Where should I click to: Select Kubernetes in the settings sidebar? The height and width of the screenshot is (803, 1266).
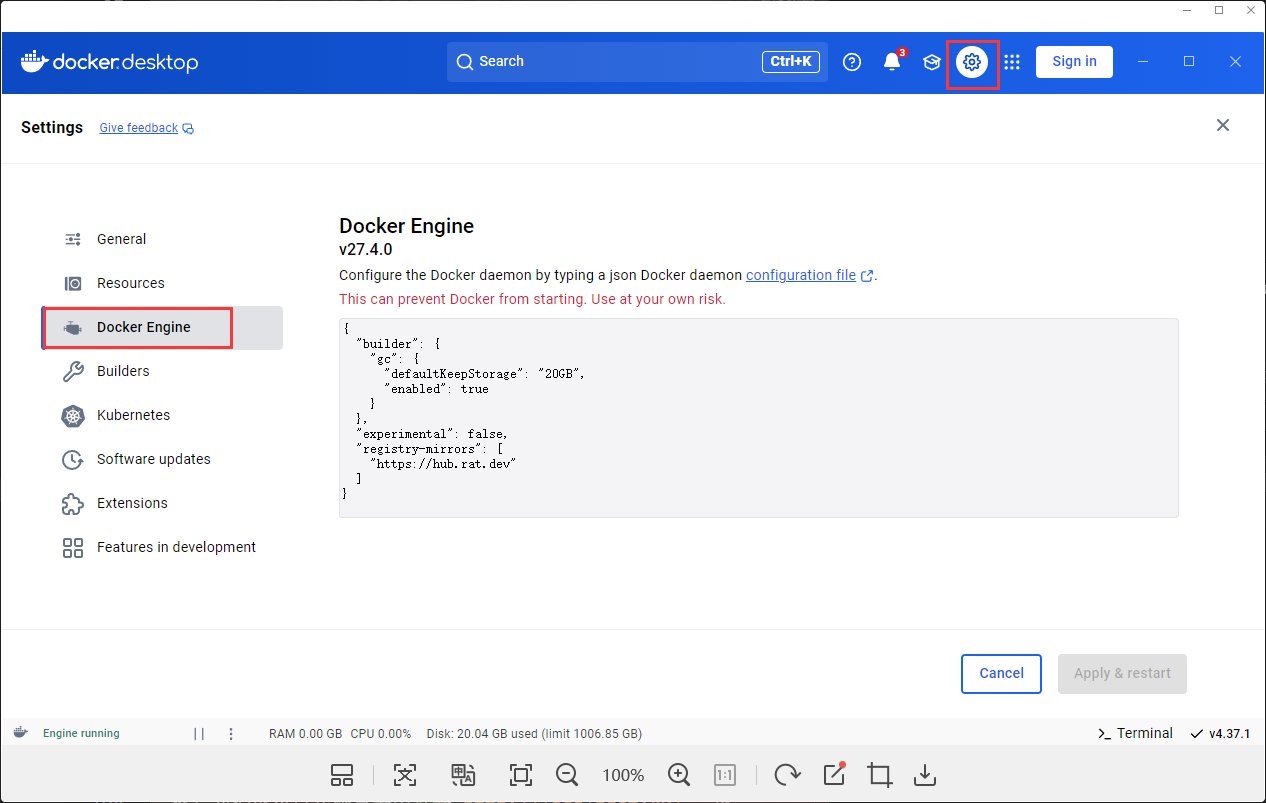click(133, 415)
